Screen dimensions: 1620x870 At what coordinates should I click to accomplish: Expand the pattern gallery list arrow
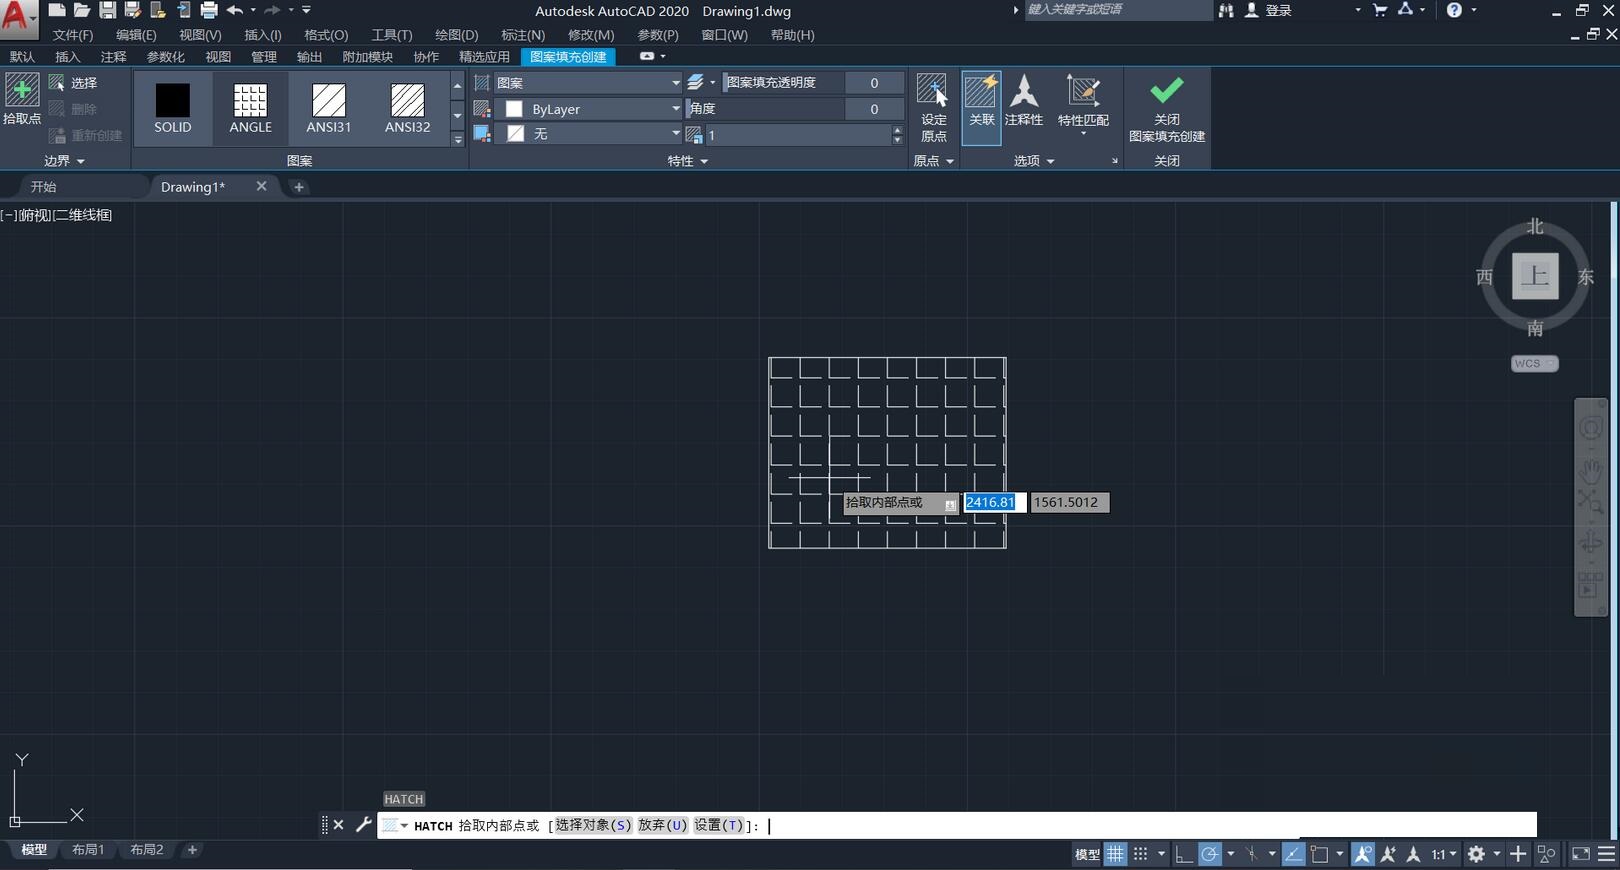[457, 139]
